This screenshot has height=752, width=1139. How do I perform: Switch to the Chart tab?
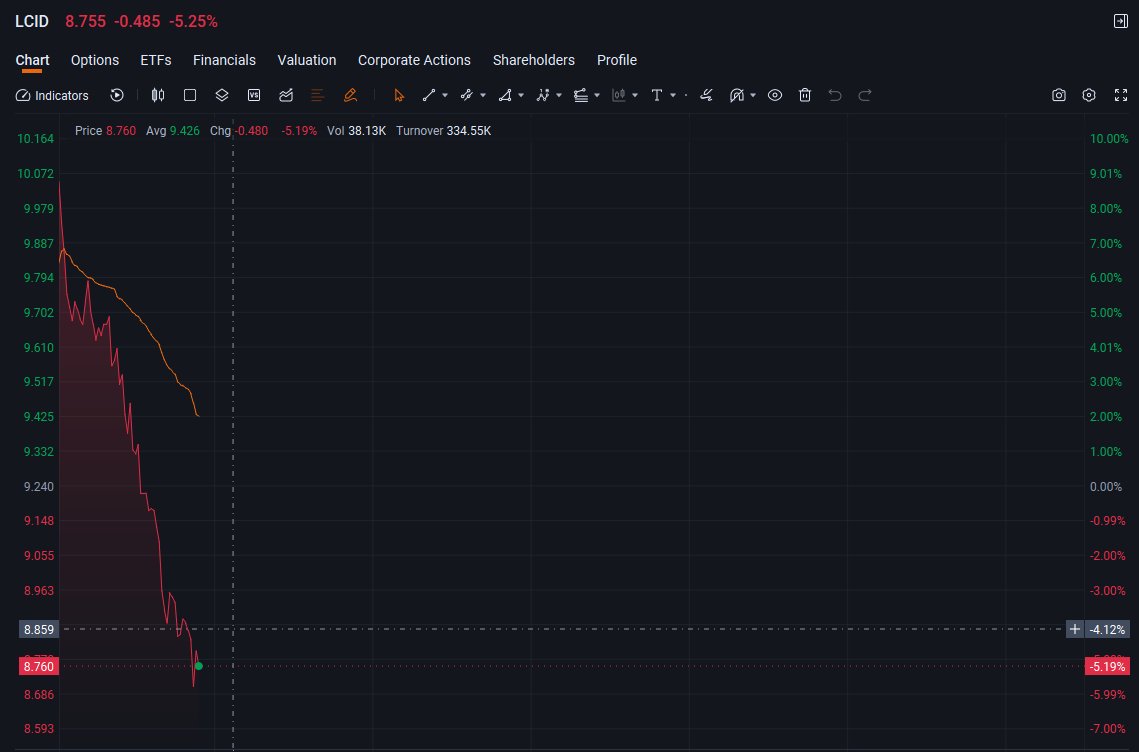point(33,60)
